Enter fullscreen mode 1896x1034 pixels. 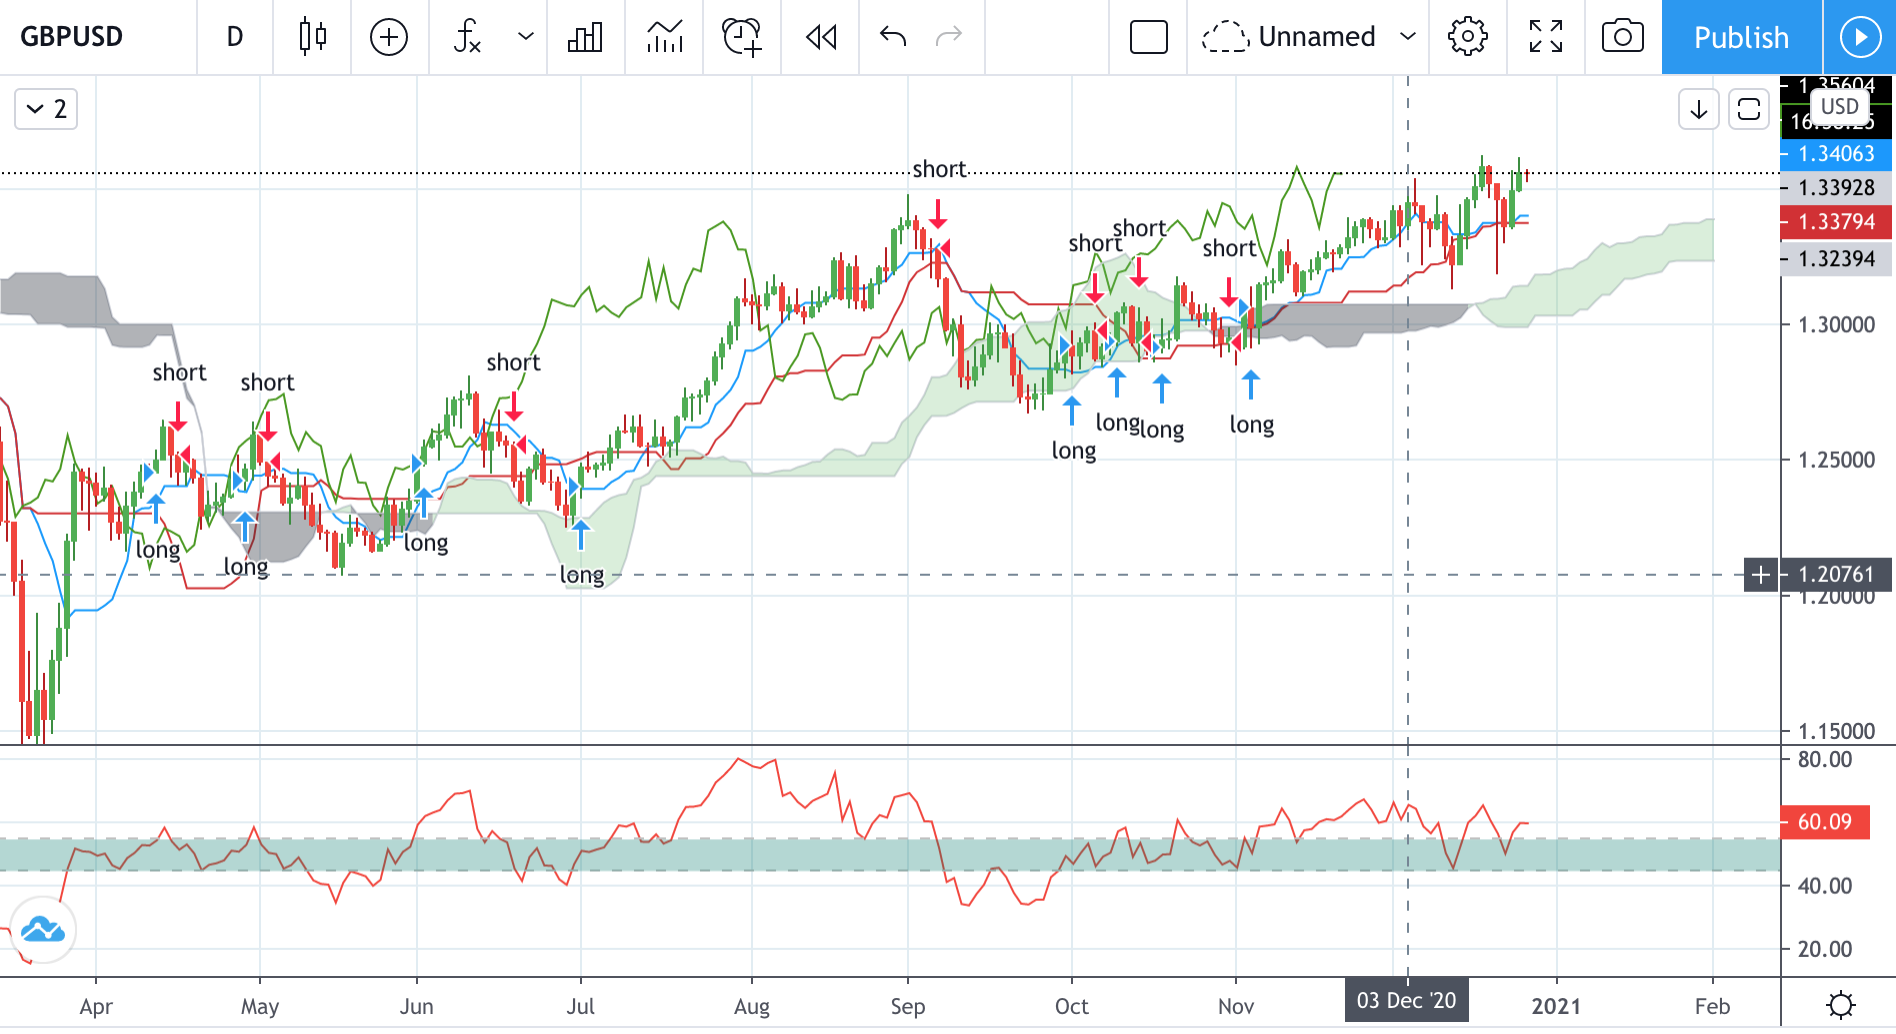pos(1546,37)
